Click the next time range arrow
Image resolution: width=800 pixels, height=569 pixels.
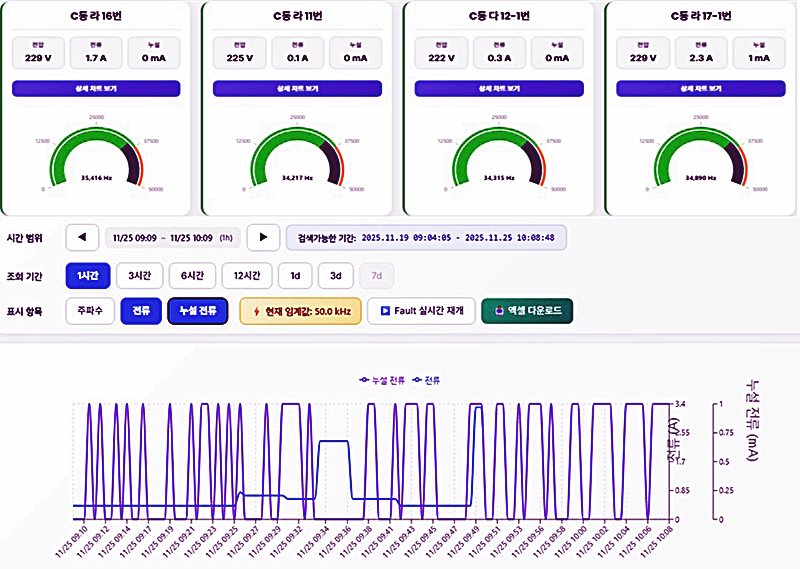click(x=262, y=237)
